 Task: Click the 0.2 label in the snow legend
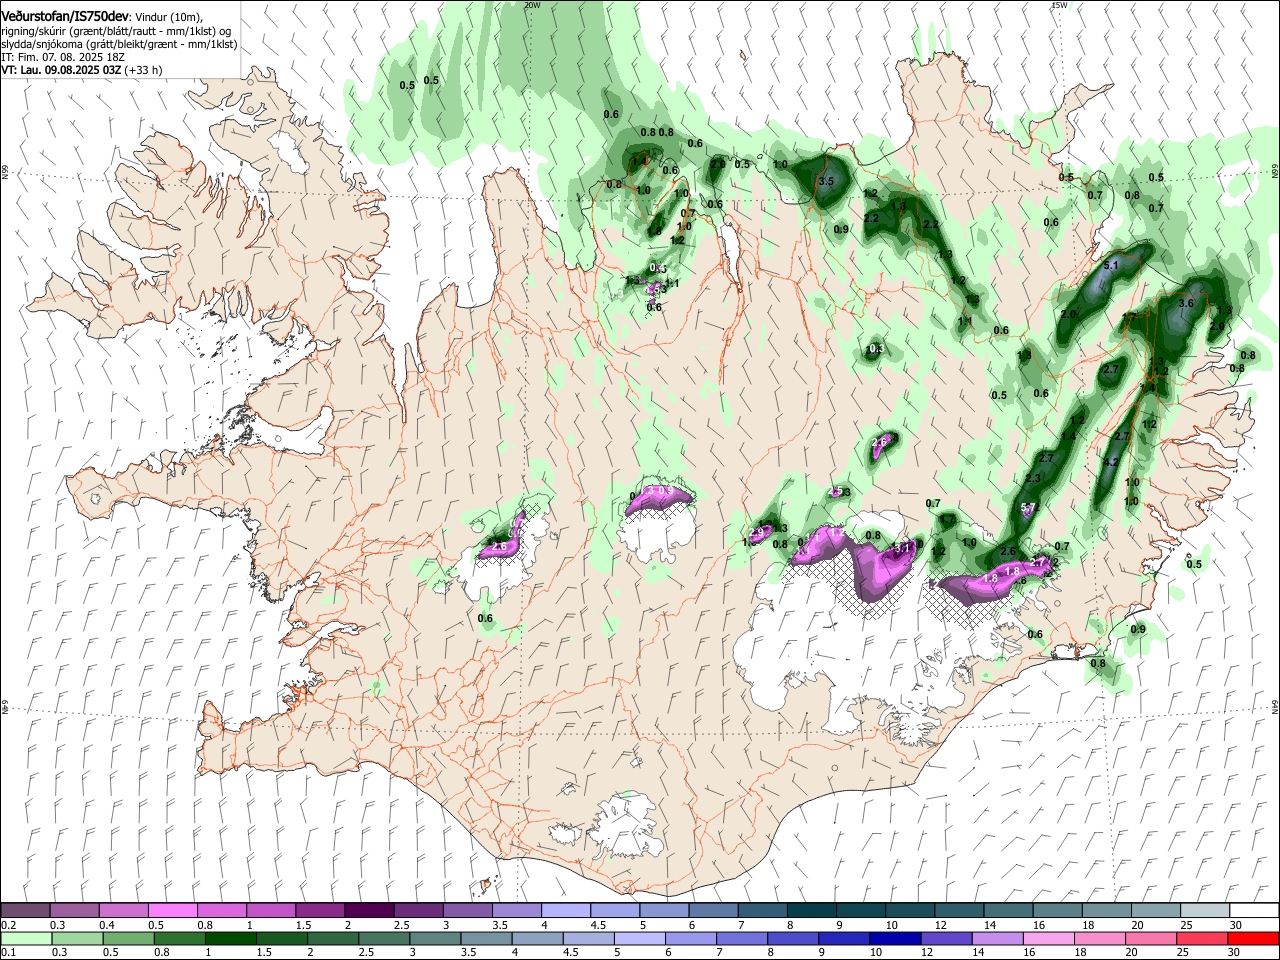coord(7,925)
